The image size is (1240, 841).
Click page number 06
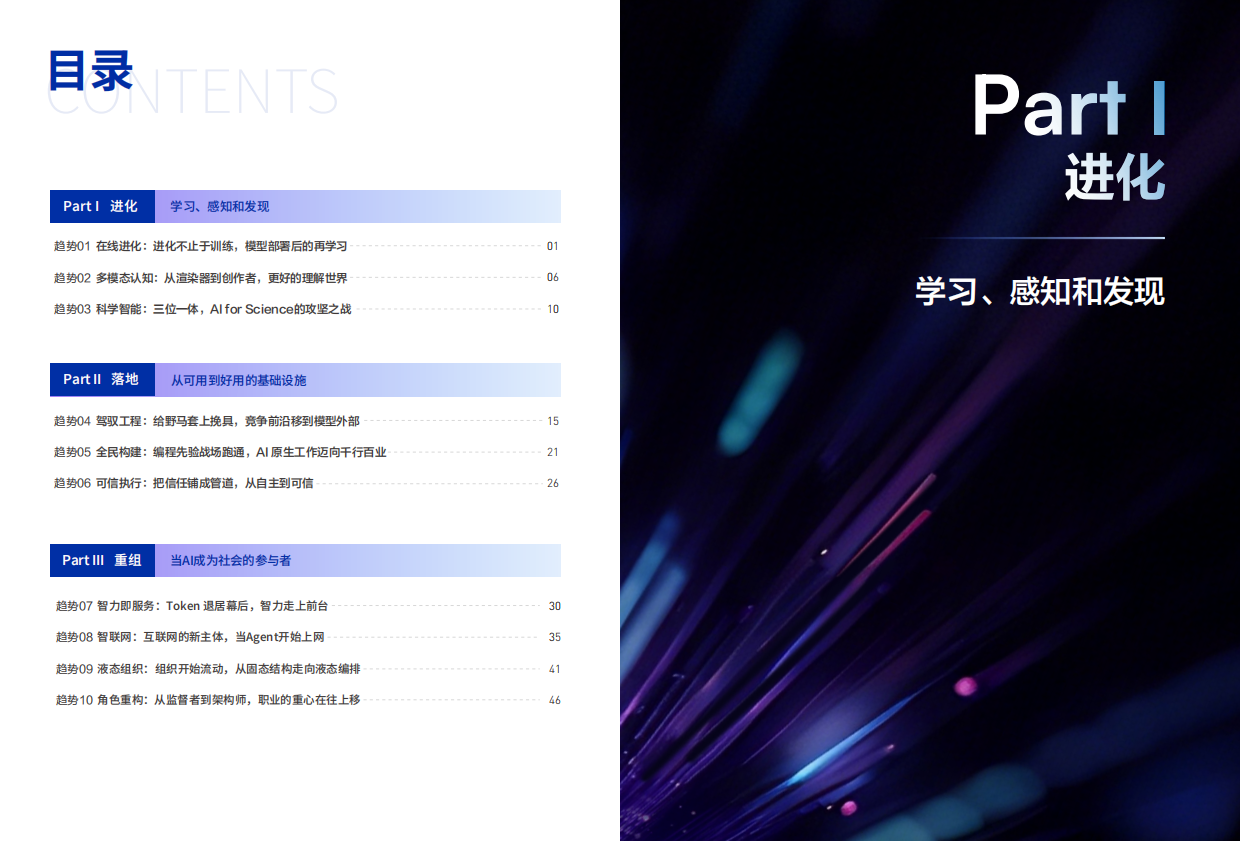point(553,277)
